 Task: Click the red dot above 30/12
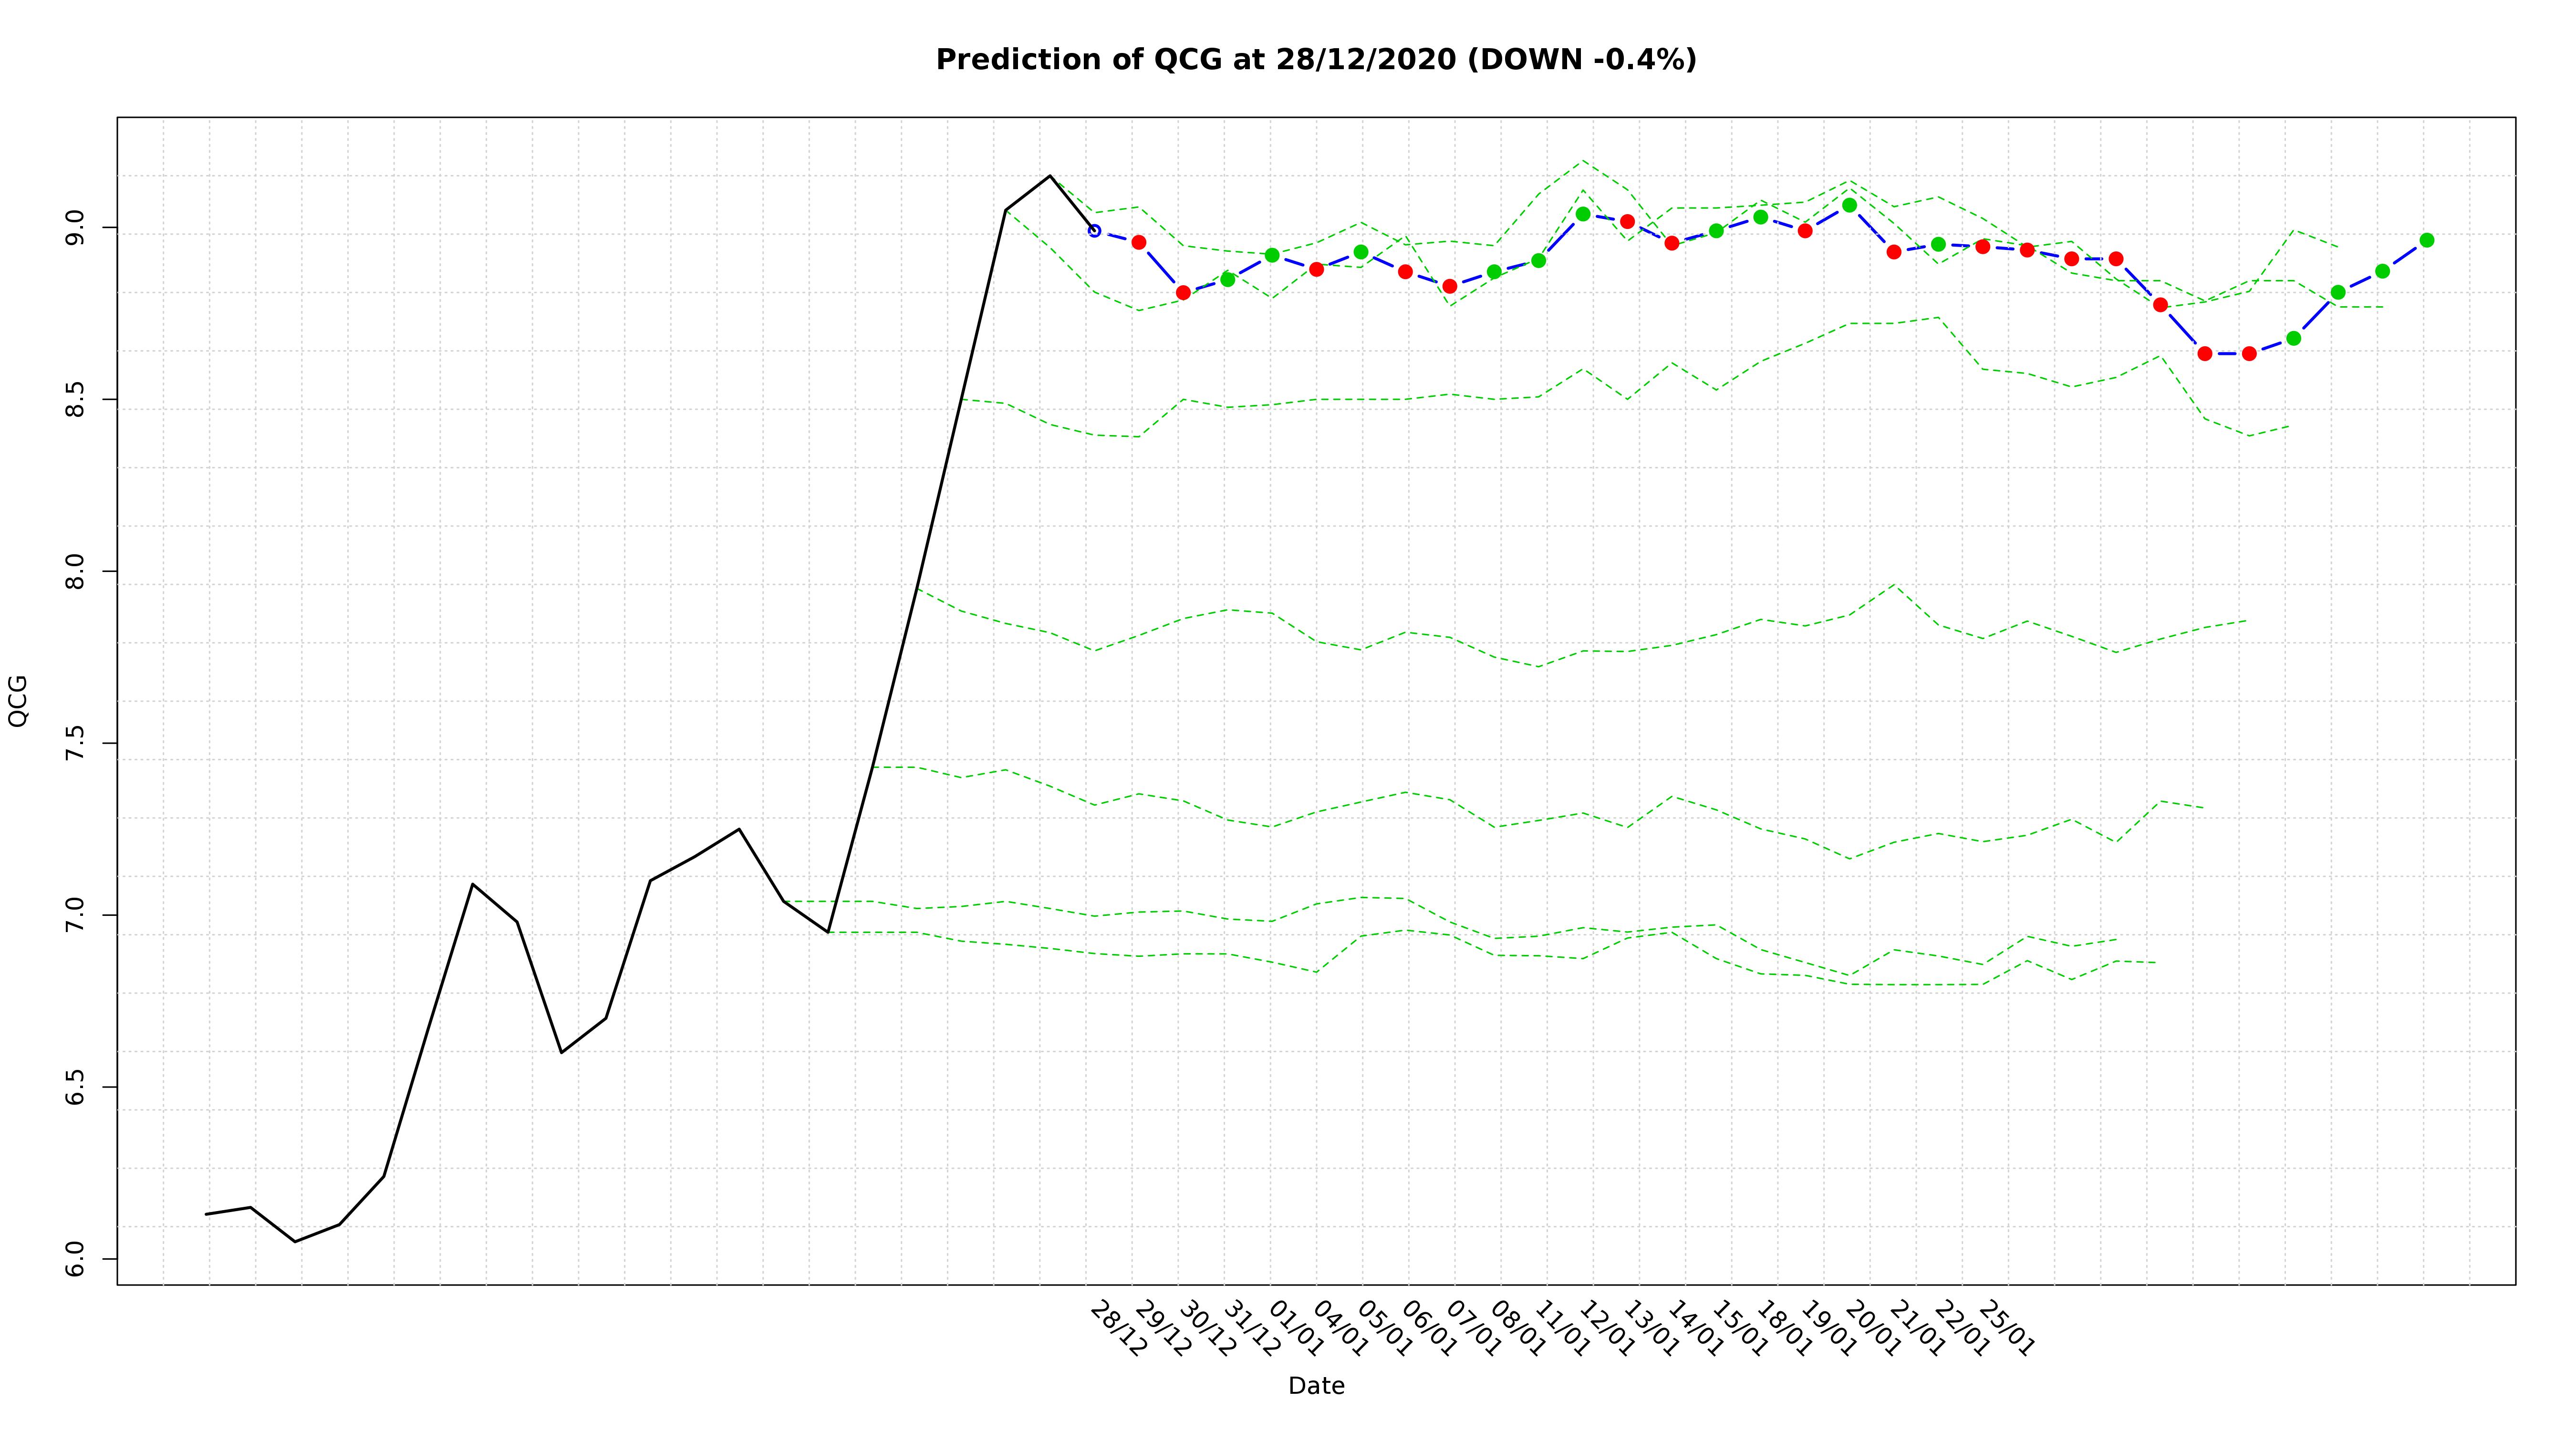point(1183,292)
